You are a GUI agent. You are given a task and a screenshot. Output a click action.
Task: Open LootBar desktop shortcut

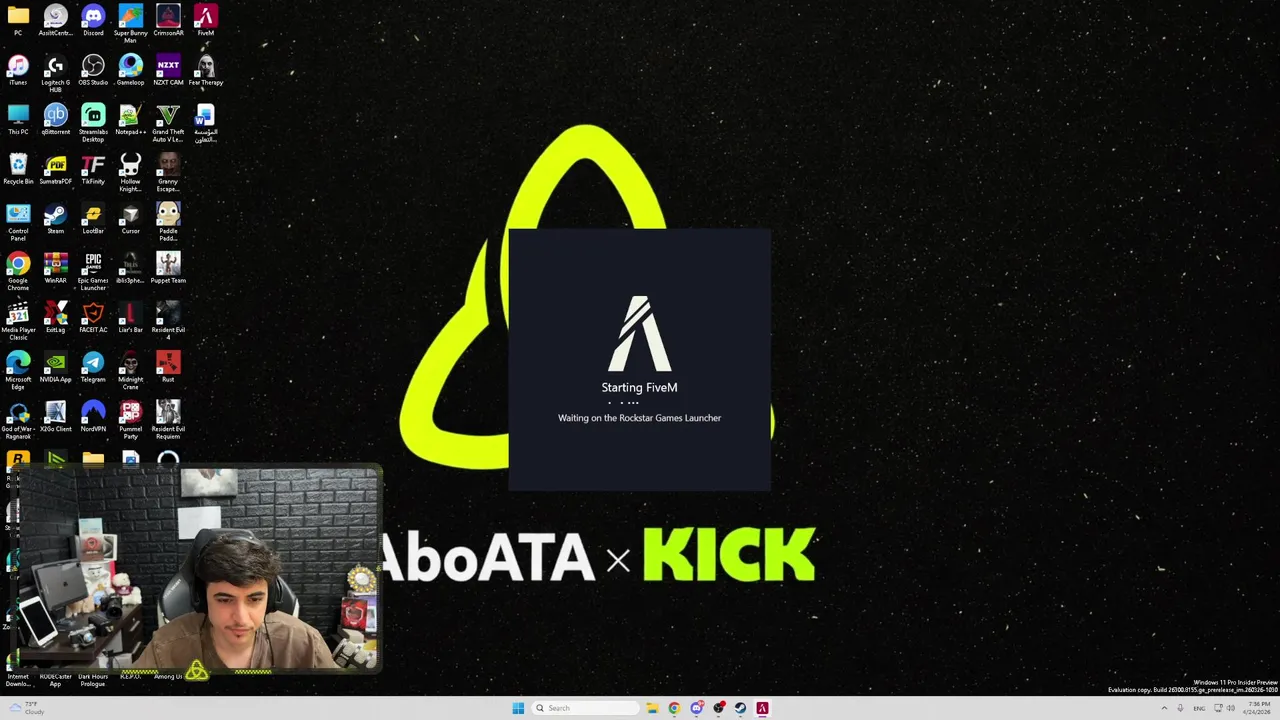click(93, 219)
